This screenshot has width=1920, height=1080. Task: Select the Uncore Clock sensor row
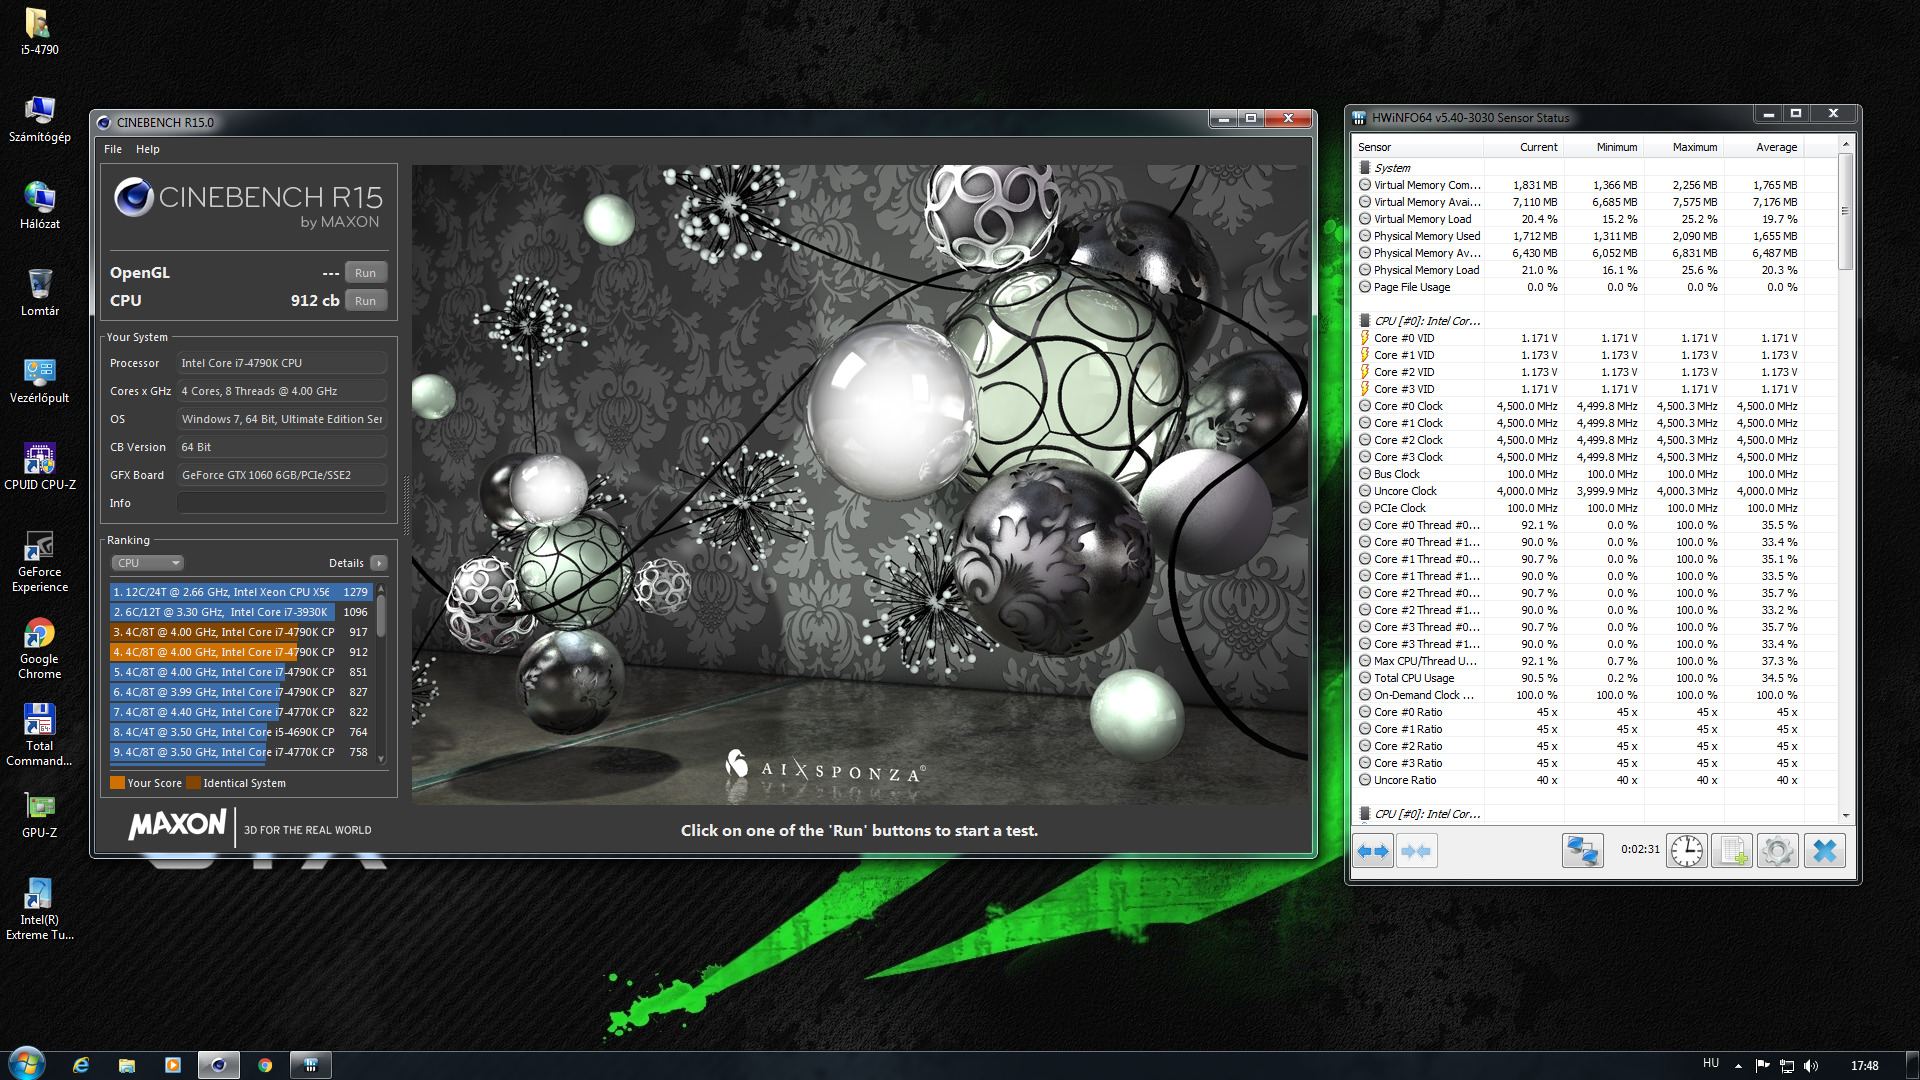tap(1595, 491)
